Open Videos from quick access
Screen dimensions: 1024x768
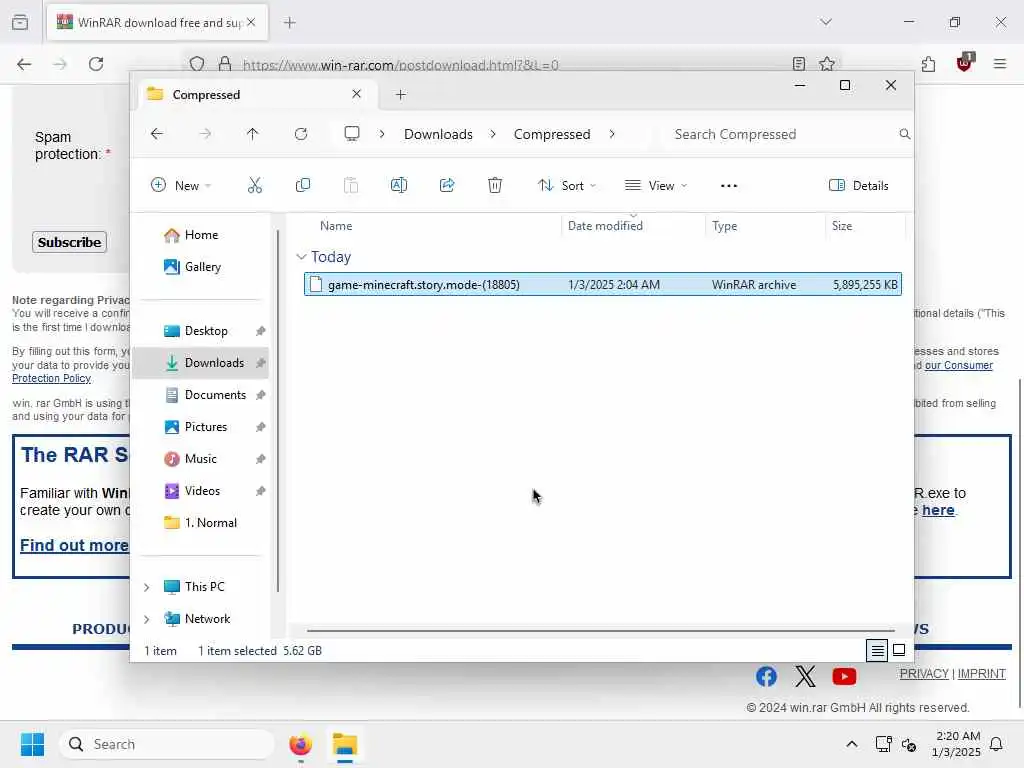pos(201,490)
